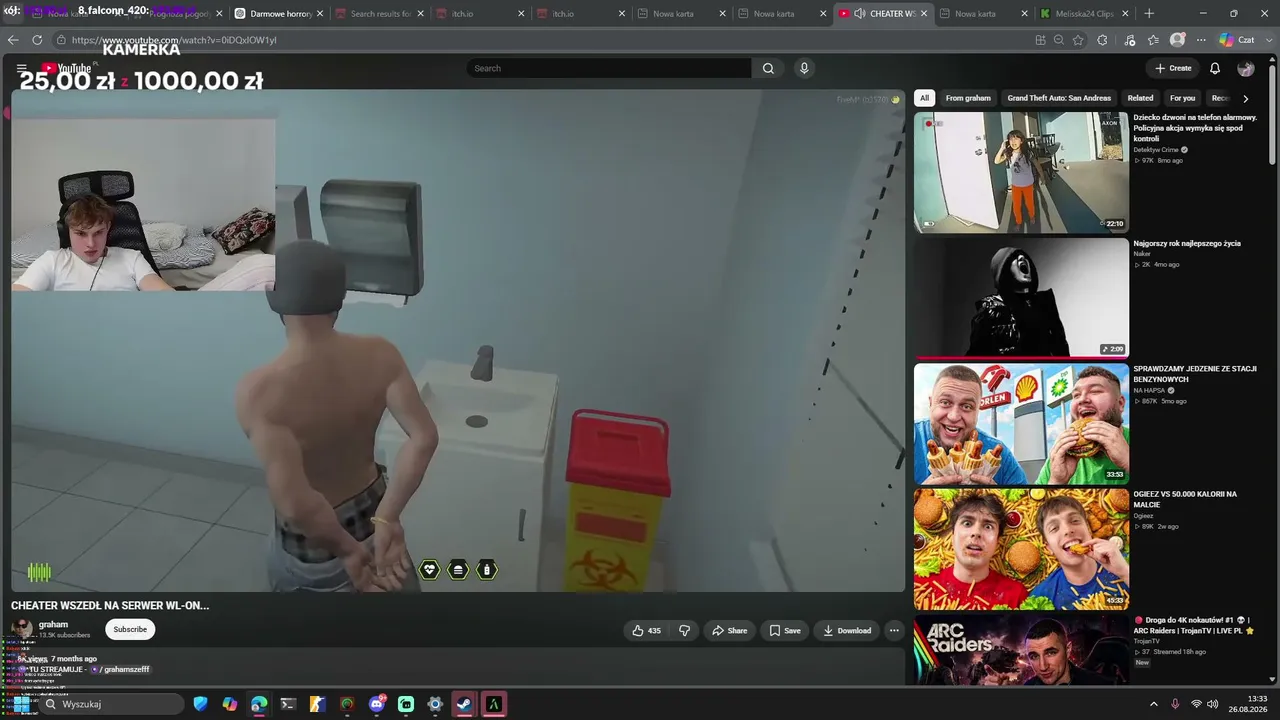
Task: Share the video
Action: point(729,630)
